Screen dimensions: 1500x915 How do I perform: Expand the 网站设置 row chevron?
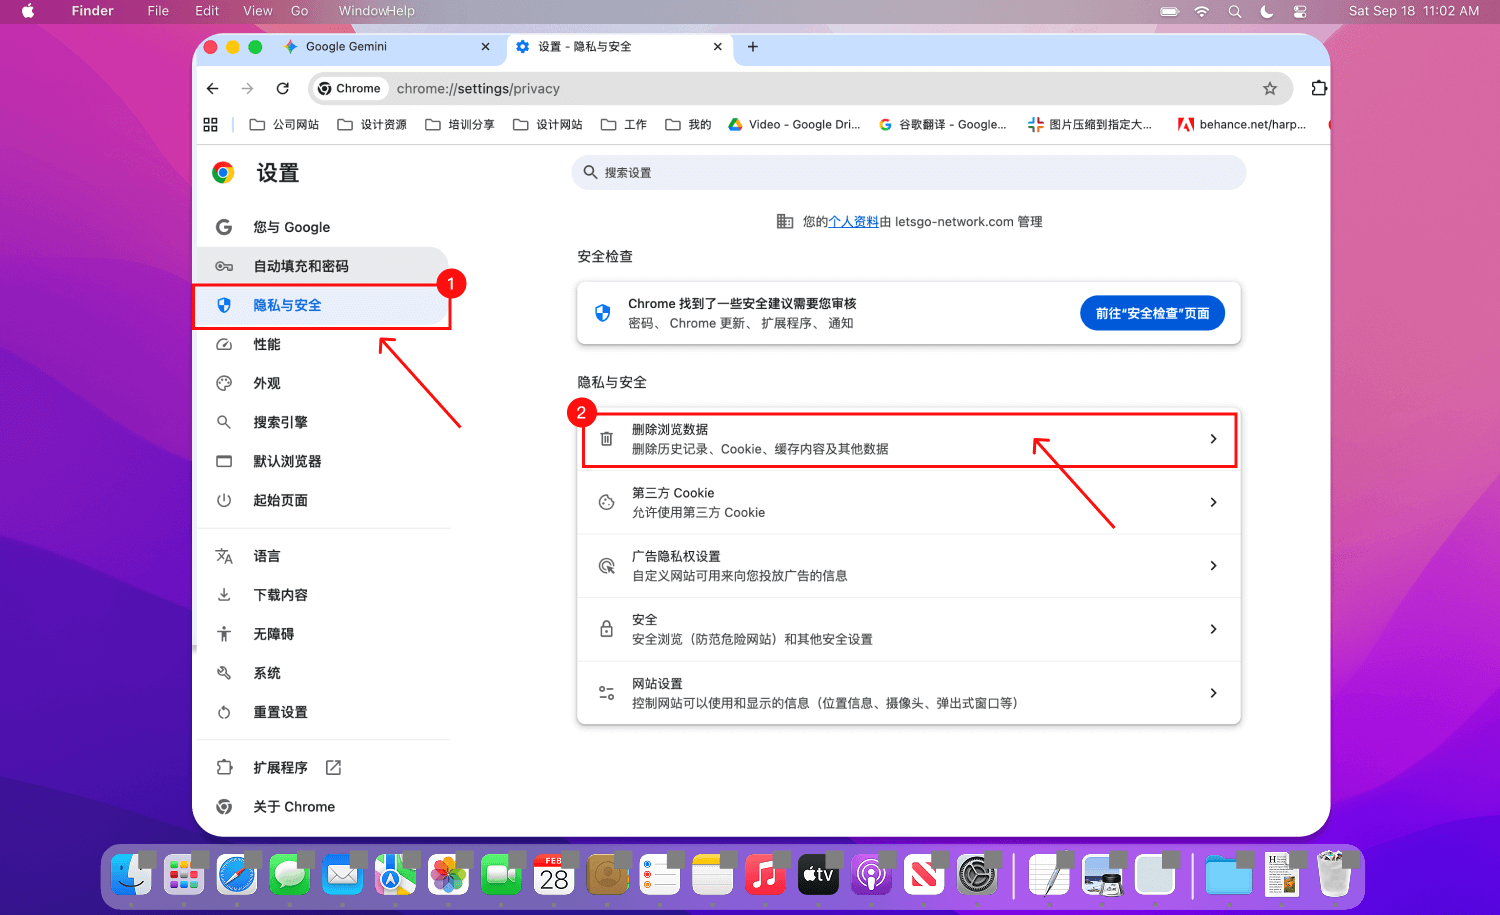1213,693
